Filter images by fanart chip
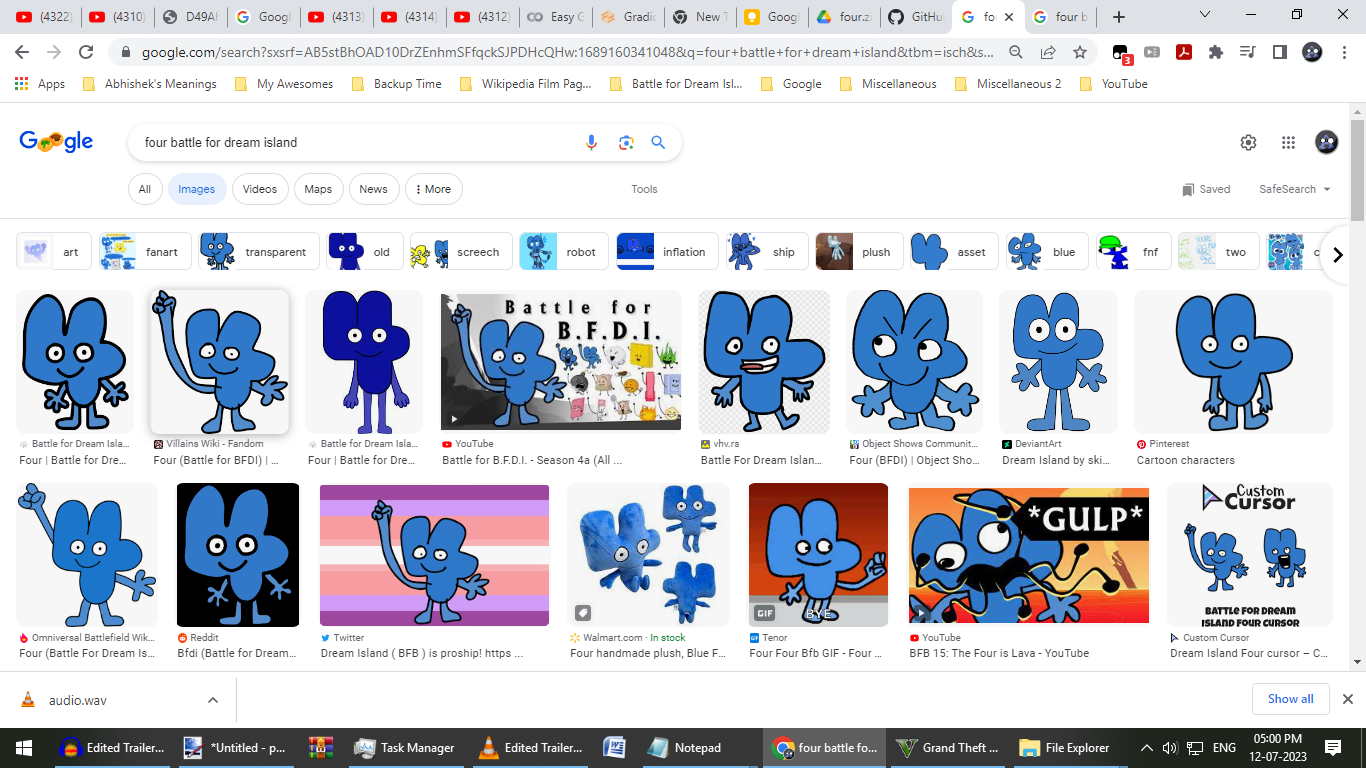The height and width of the screenshot is (768, 1366). point(146,252)
